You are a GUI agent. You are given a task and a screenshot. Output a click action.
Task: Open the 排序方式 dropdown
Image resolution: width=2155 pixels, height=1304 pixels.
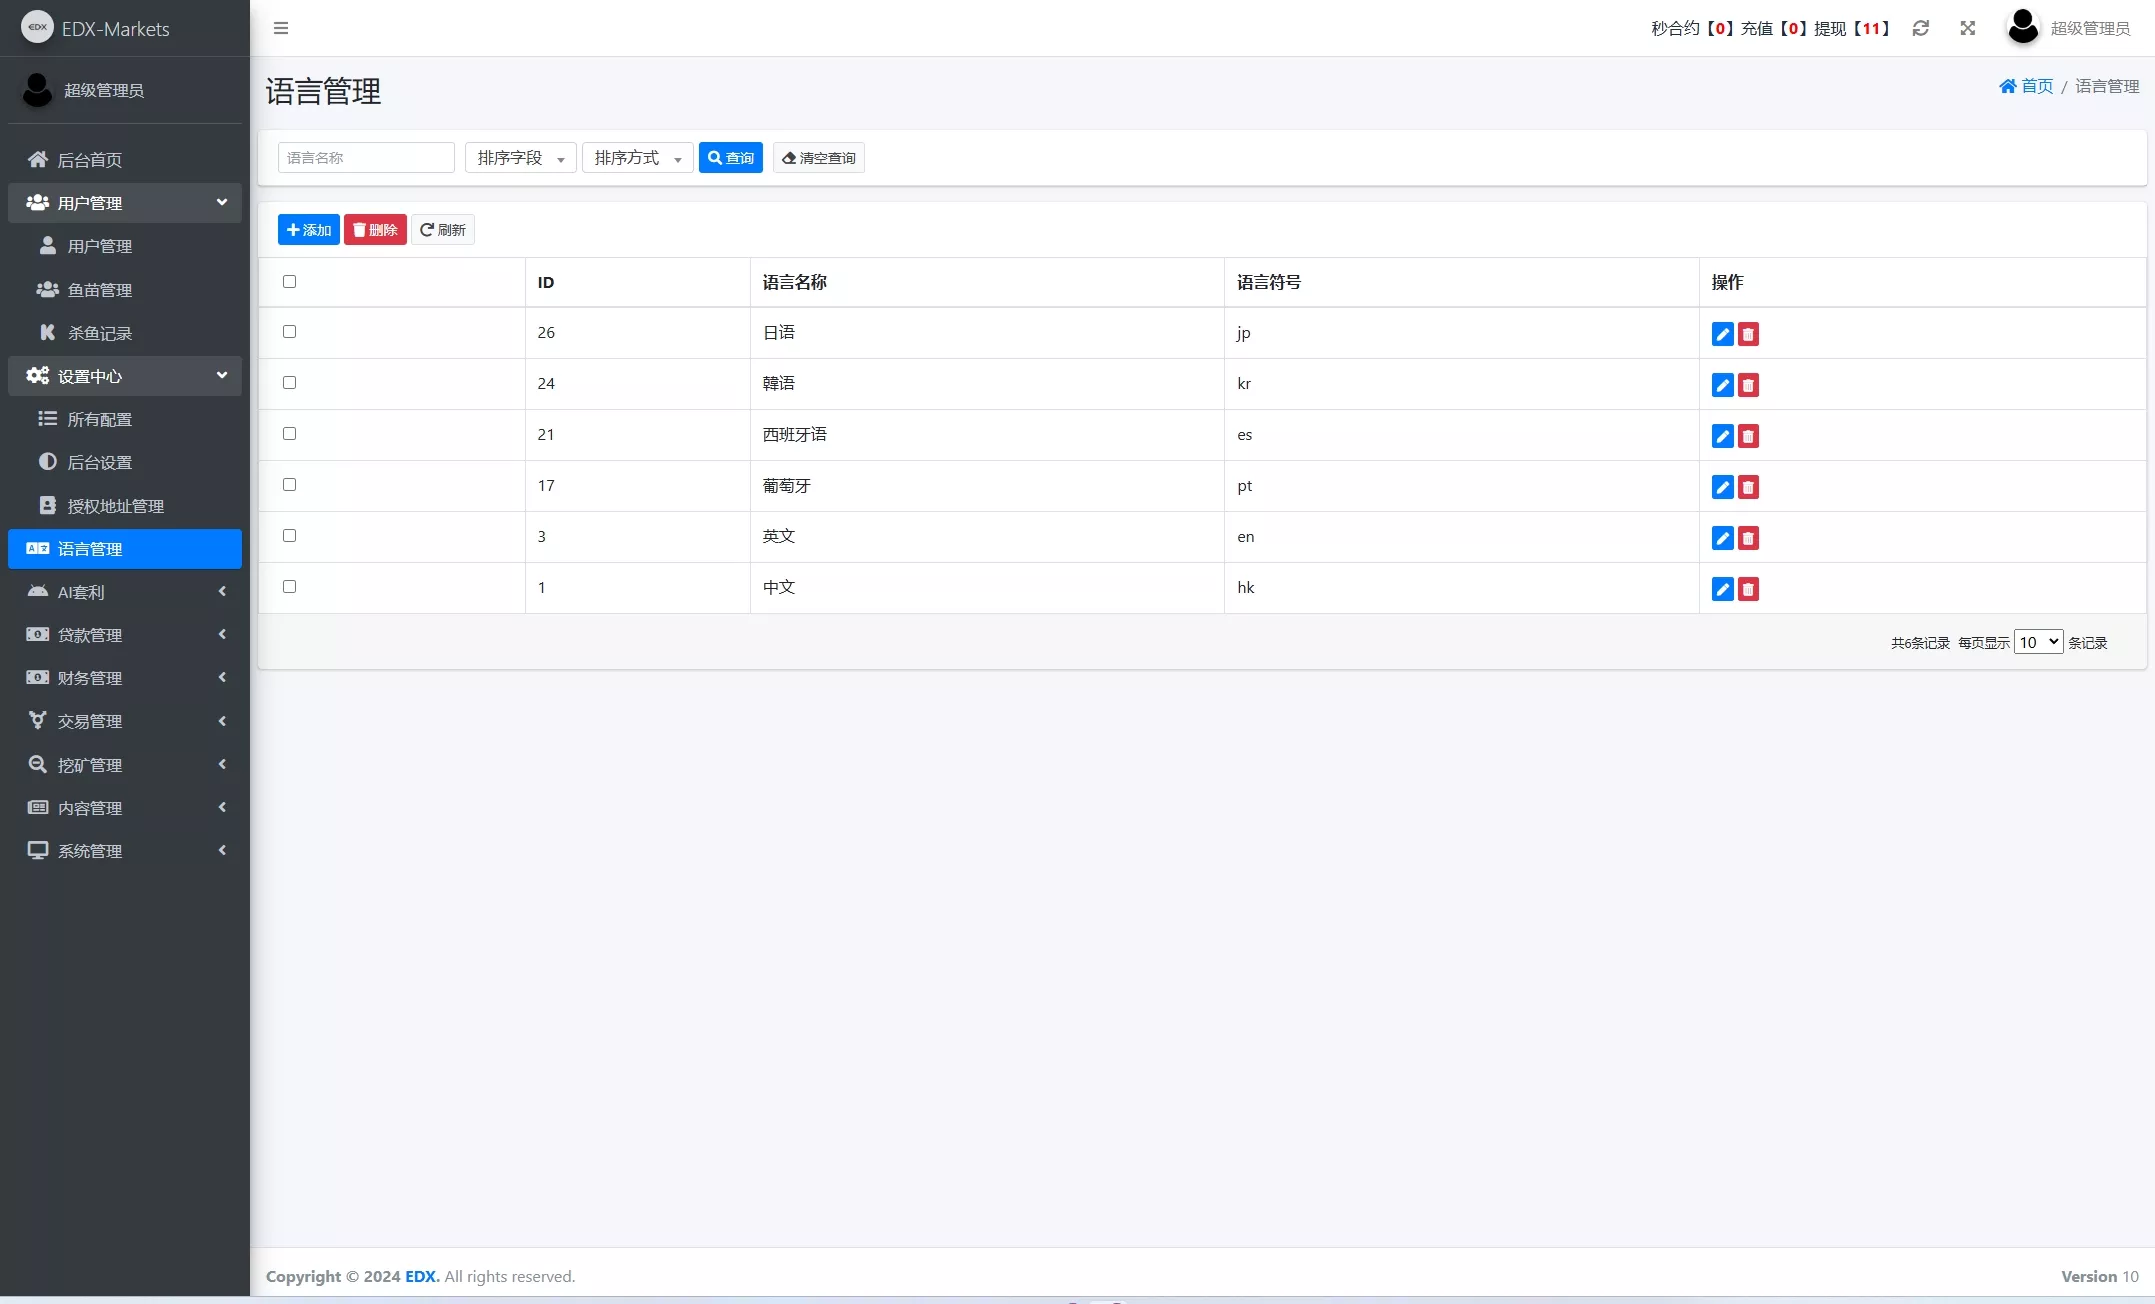click(x=637, y=158)
